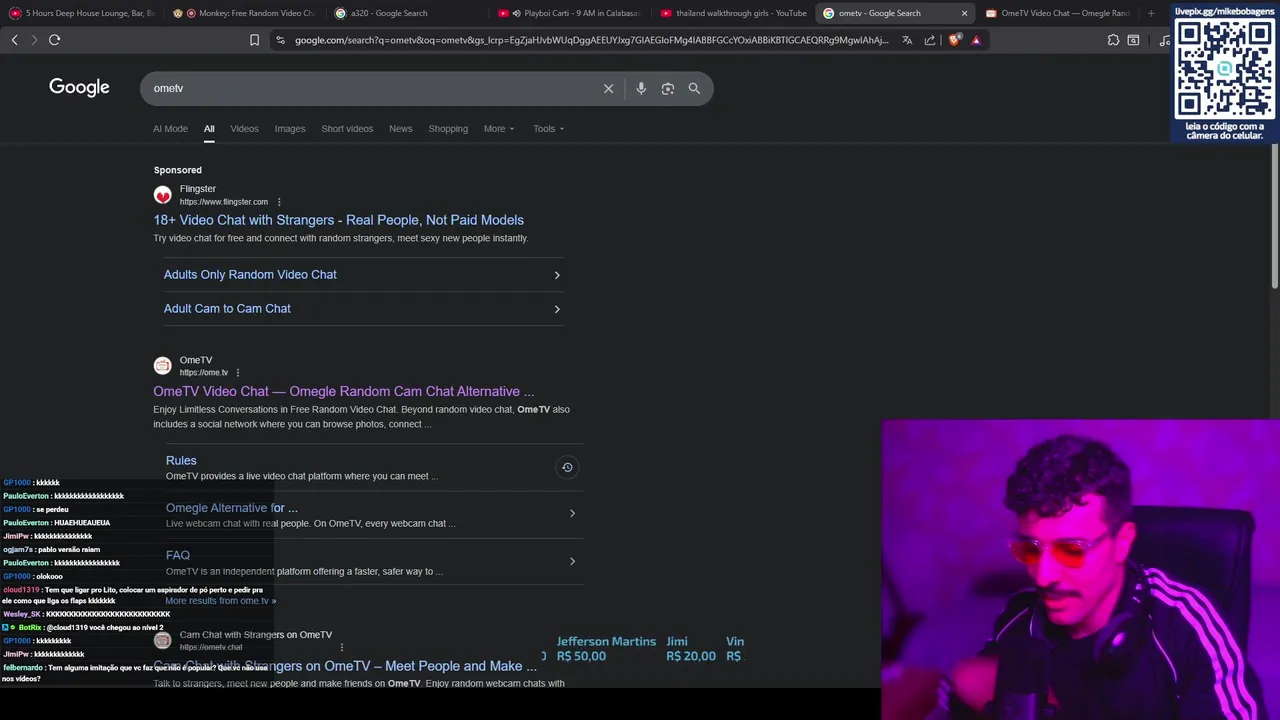Click the browser forward arrow
This screenshot has height=720, width=1280.
pyautogui.click(x=34, y=40)
